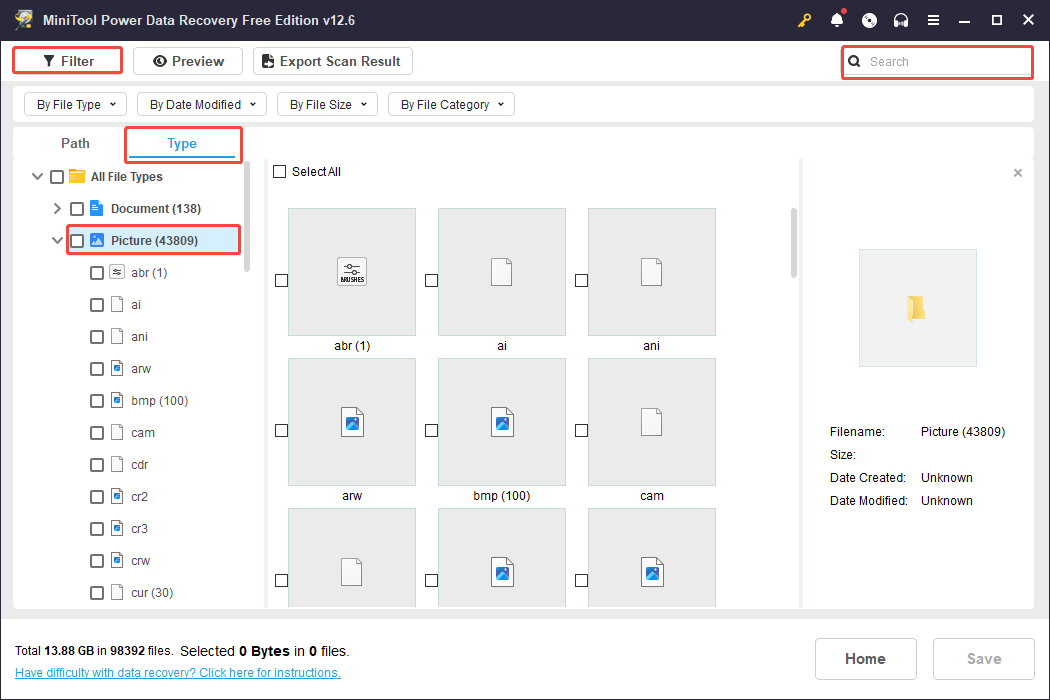Enable the Select All checkbox
This screenshot has height=700, width=1050.
pyautogui.click(x=279, y=171)
